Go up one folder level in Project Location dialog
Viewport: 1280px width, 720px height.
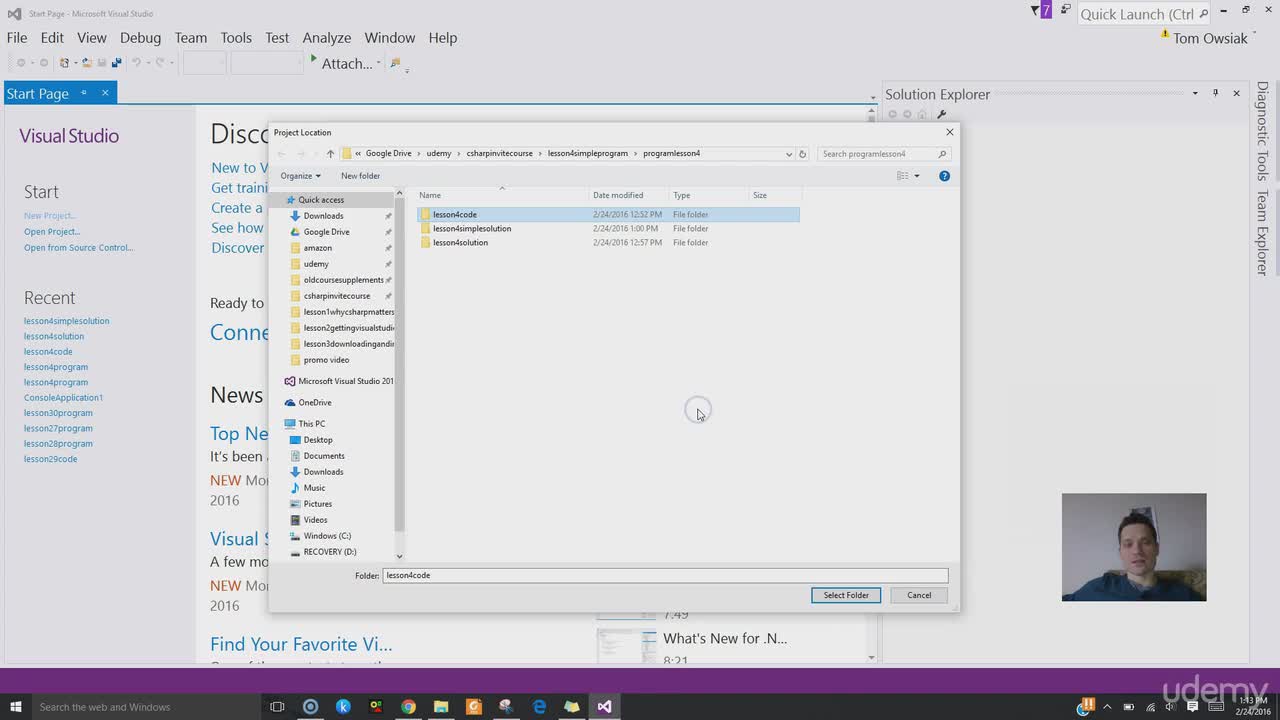pos(330,154)
